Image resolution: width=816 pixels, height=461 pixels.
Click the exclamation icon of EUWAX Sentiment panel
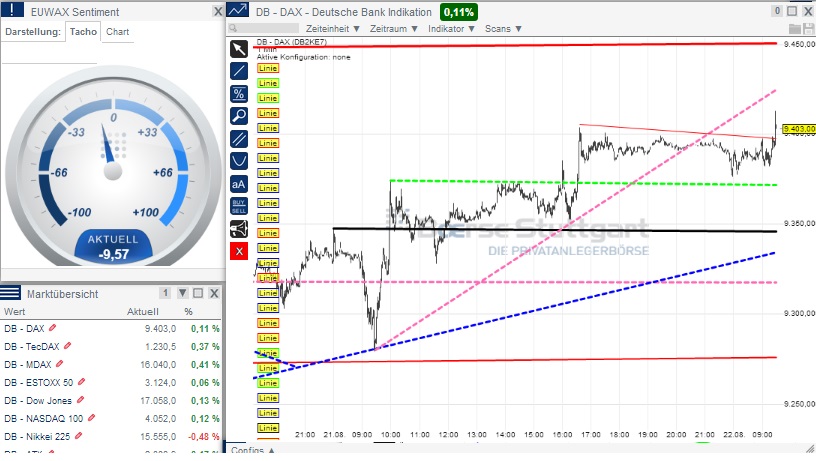(x=11, y=10)
